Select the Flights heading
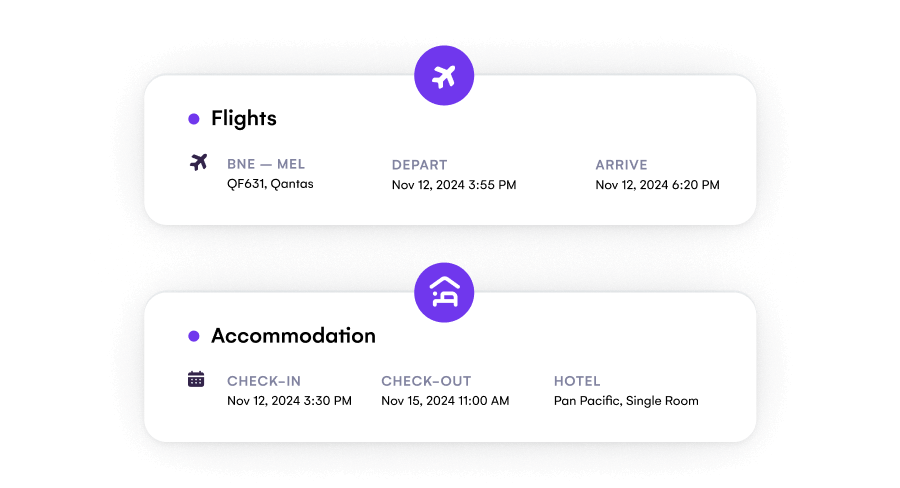 (243, 119)
